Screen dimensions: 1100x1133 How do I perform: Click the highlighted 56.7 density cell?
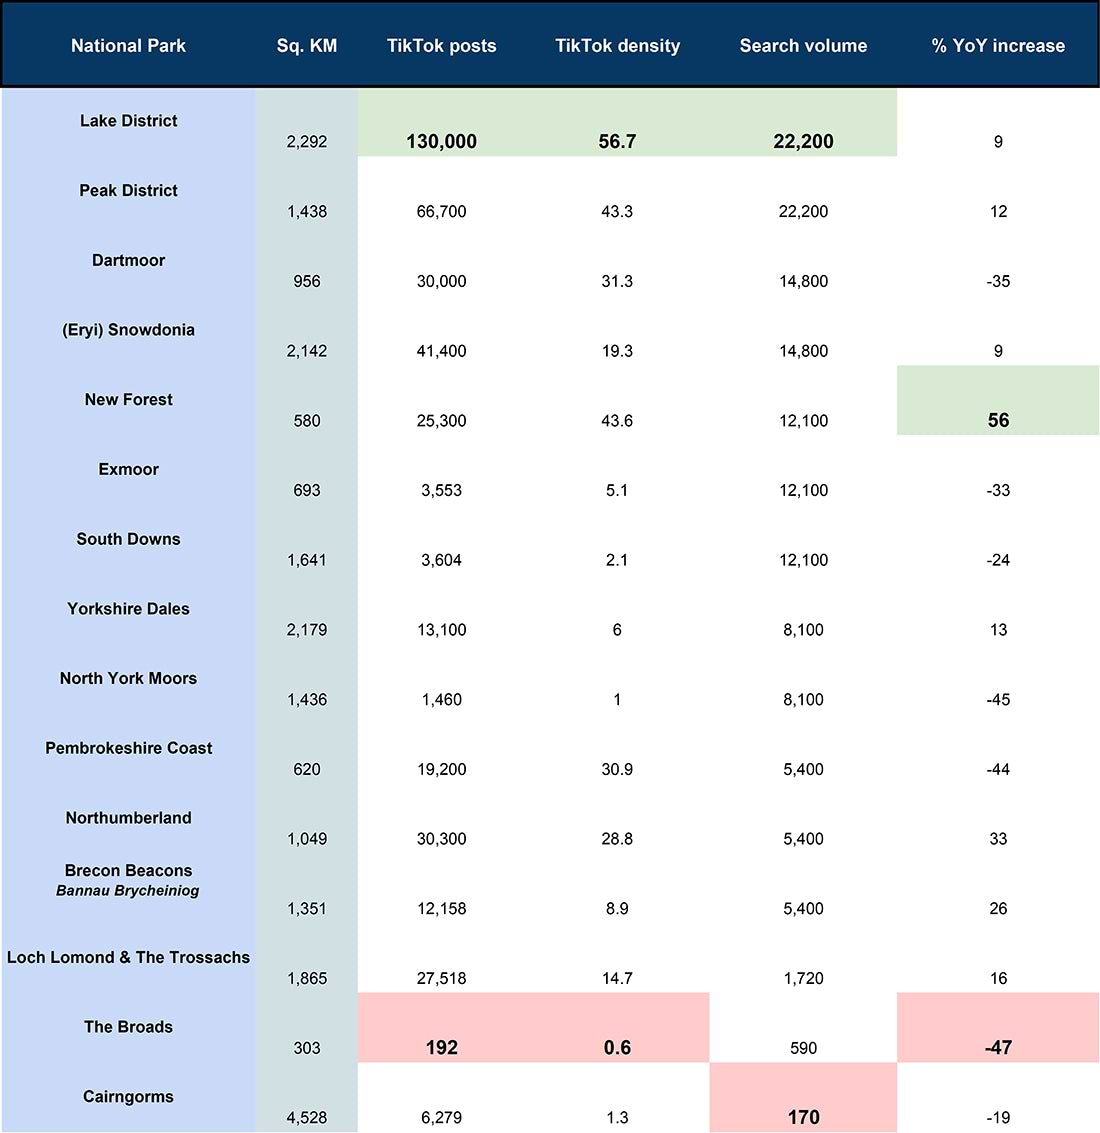617,141
